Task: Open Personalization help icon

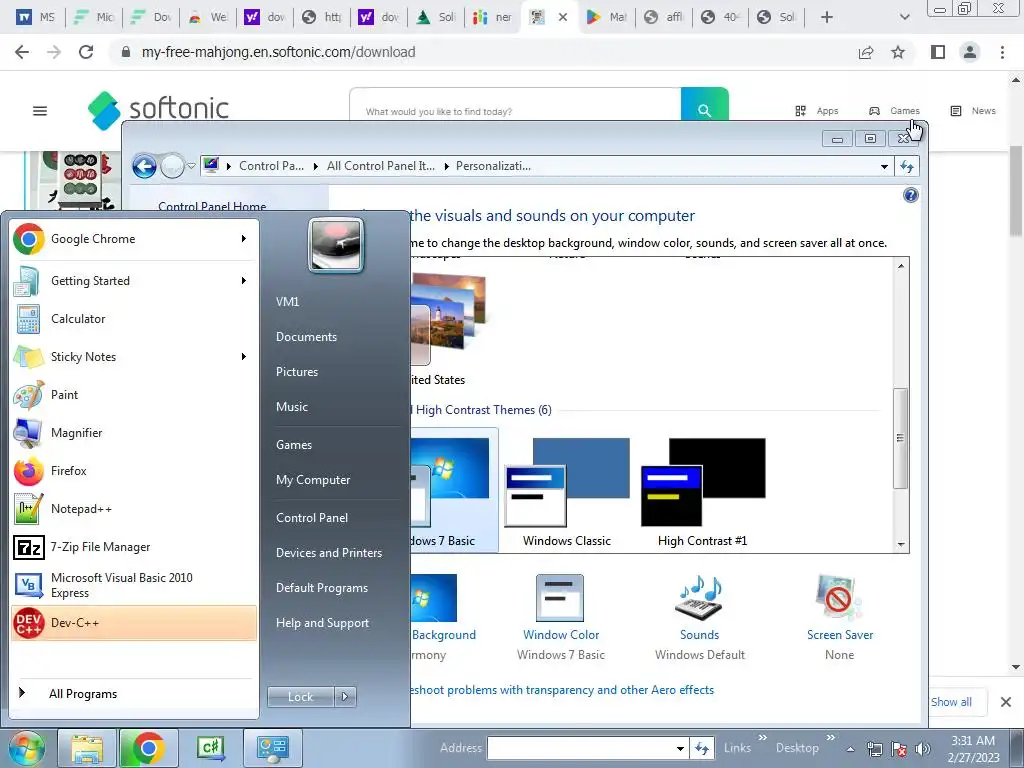Action: (910, 195)
